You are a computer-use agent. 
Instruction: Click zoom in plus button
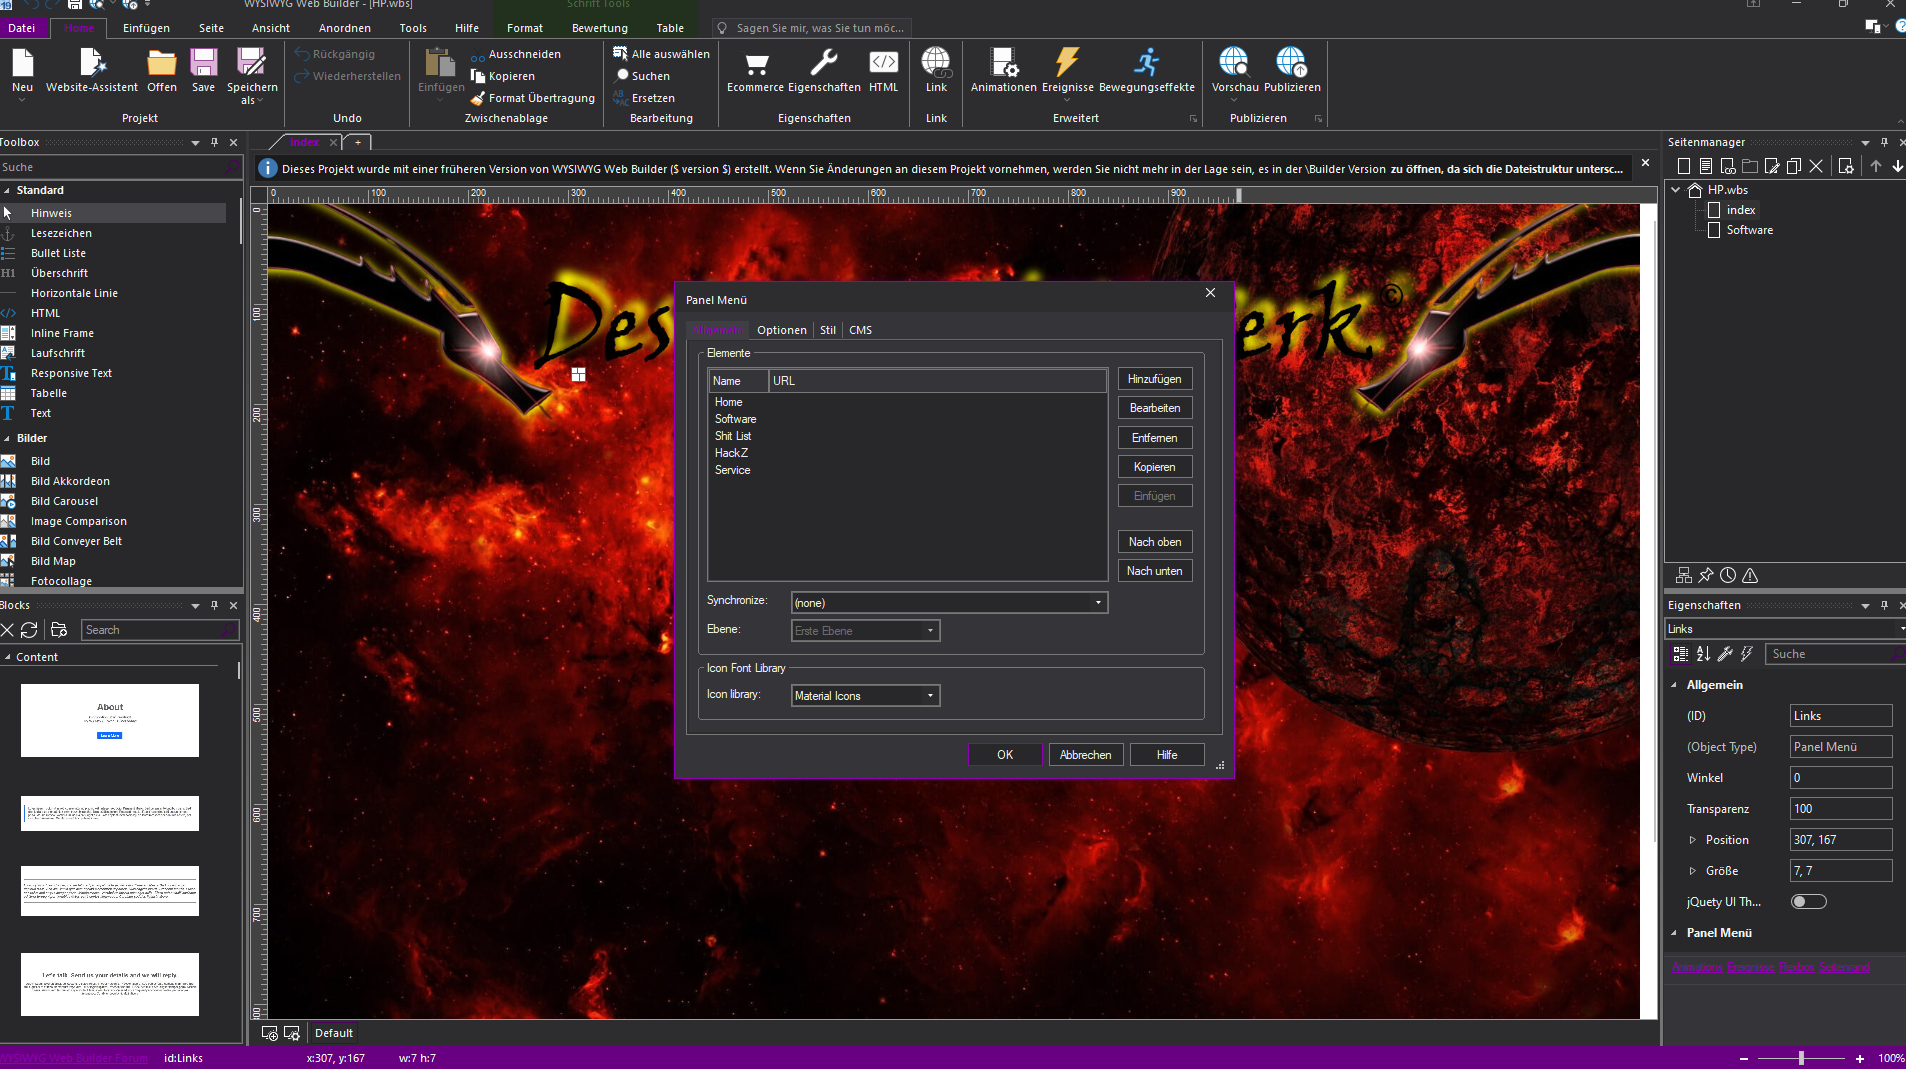pyautogui.click(x=1860, y=1058)
